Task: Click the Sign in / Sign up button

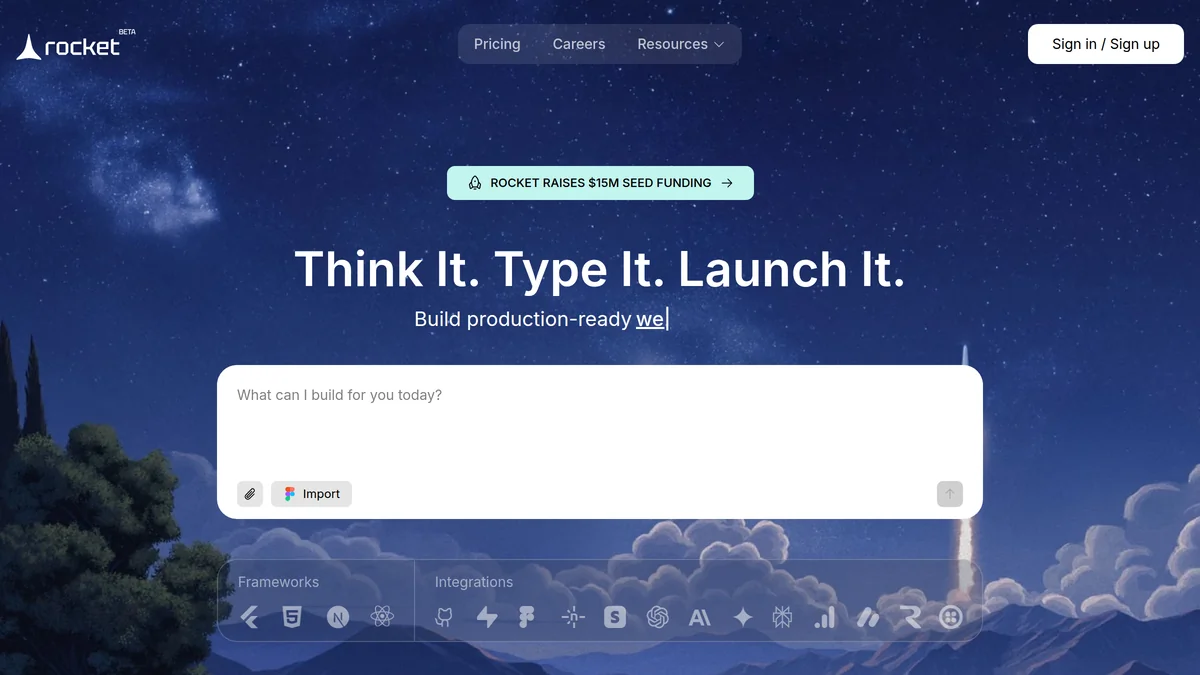Action: click(1105, 44)
